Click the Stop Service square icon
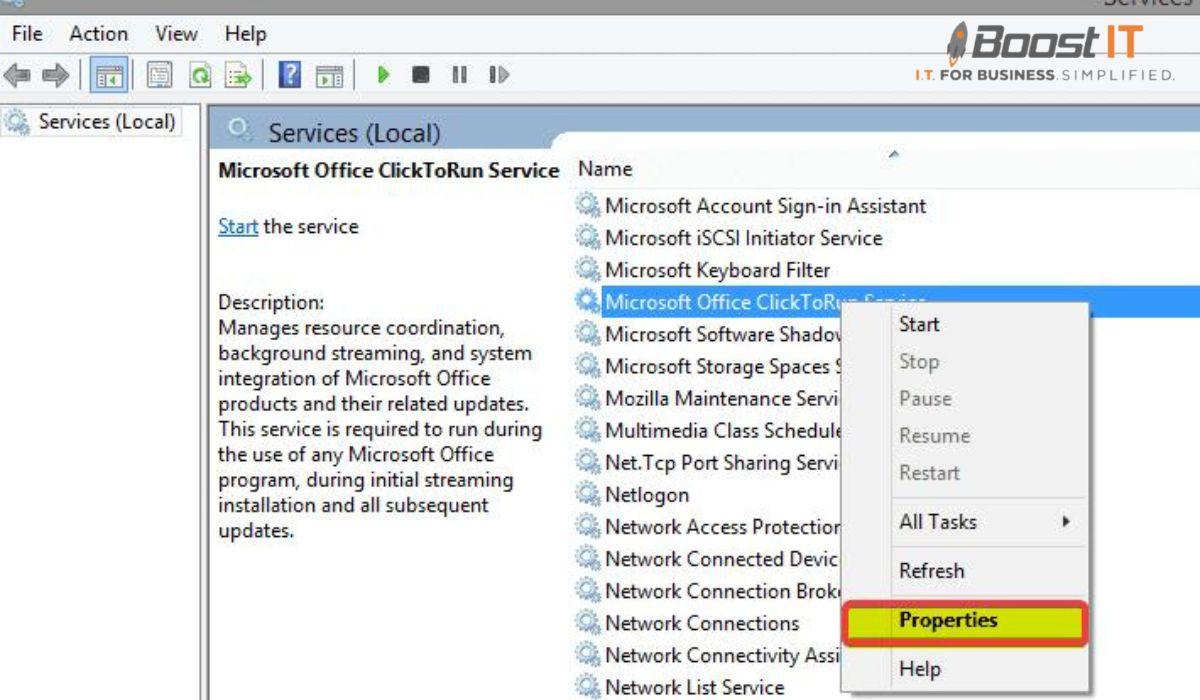Screen dimensions: 1200x700 (421, 75)
